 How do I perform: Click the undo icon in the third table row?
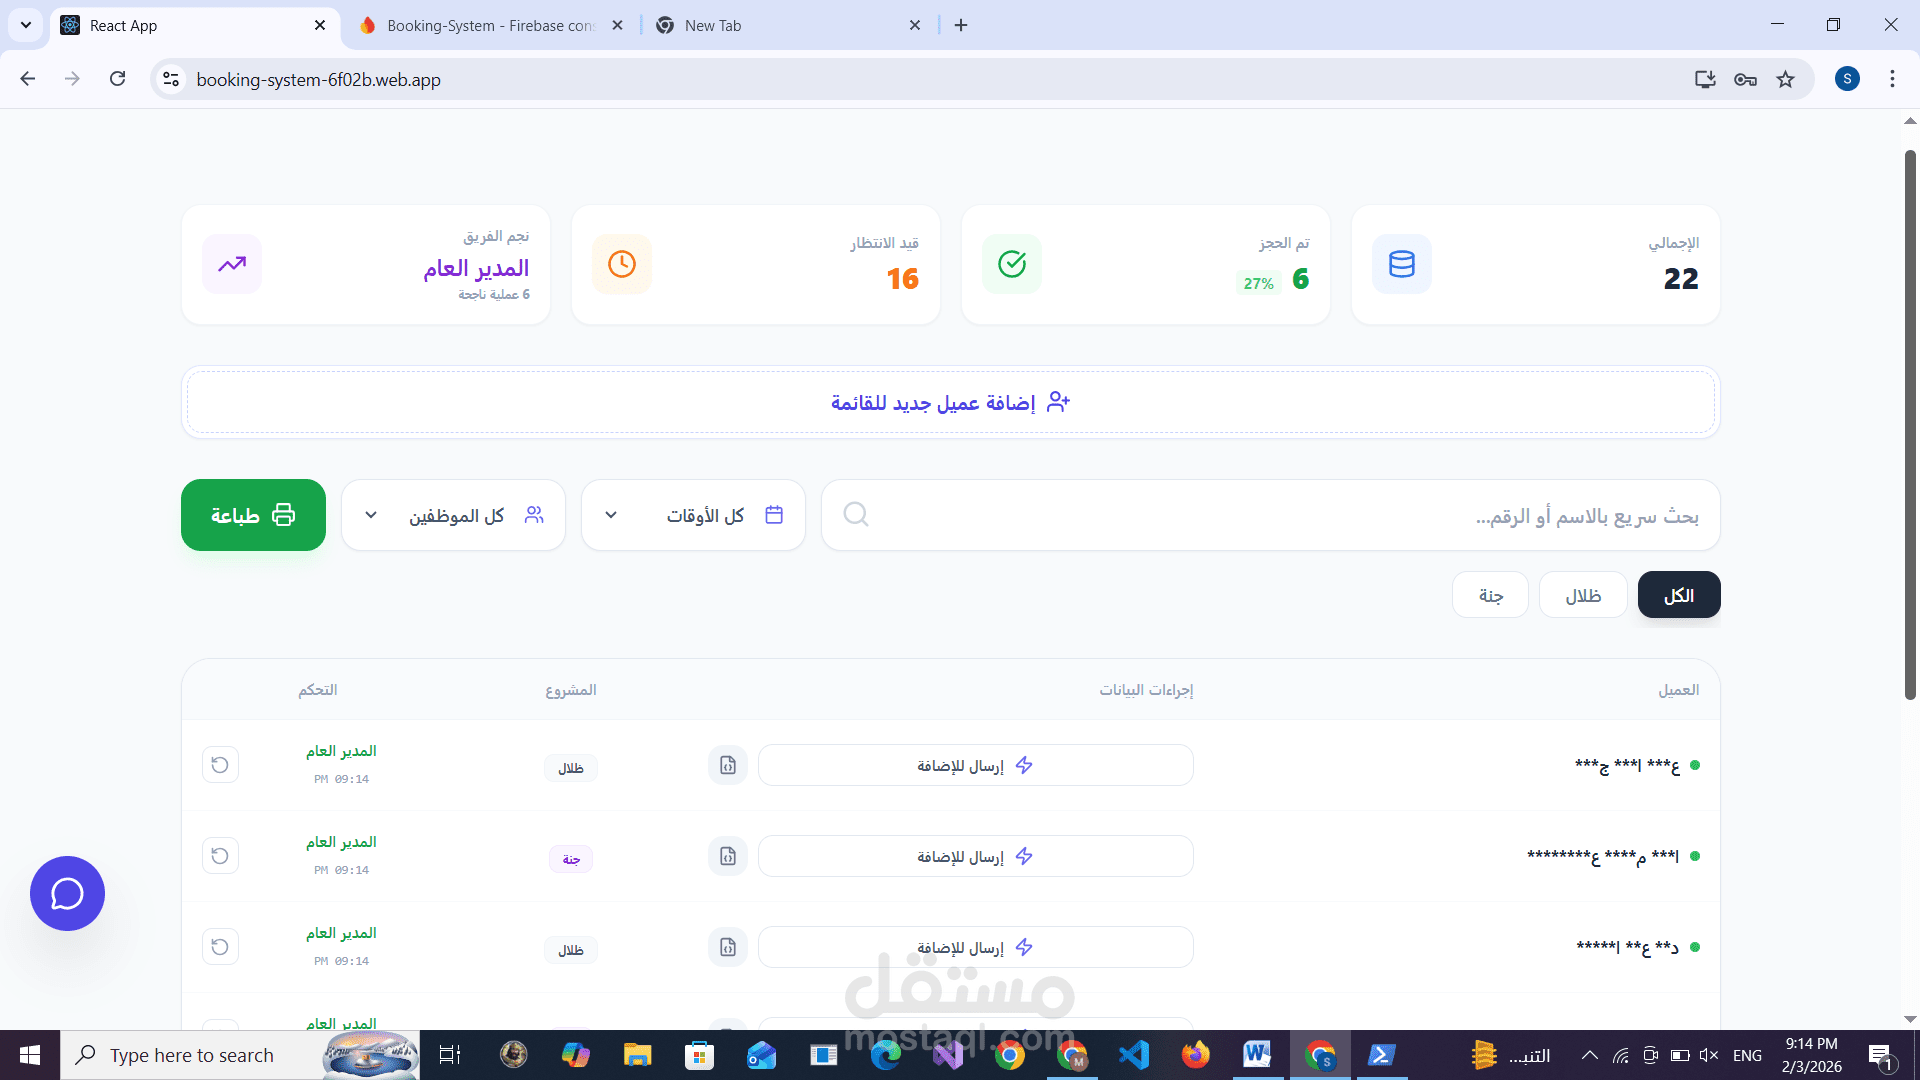pyautogui.click(x=220, y=947)
